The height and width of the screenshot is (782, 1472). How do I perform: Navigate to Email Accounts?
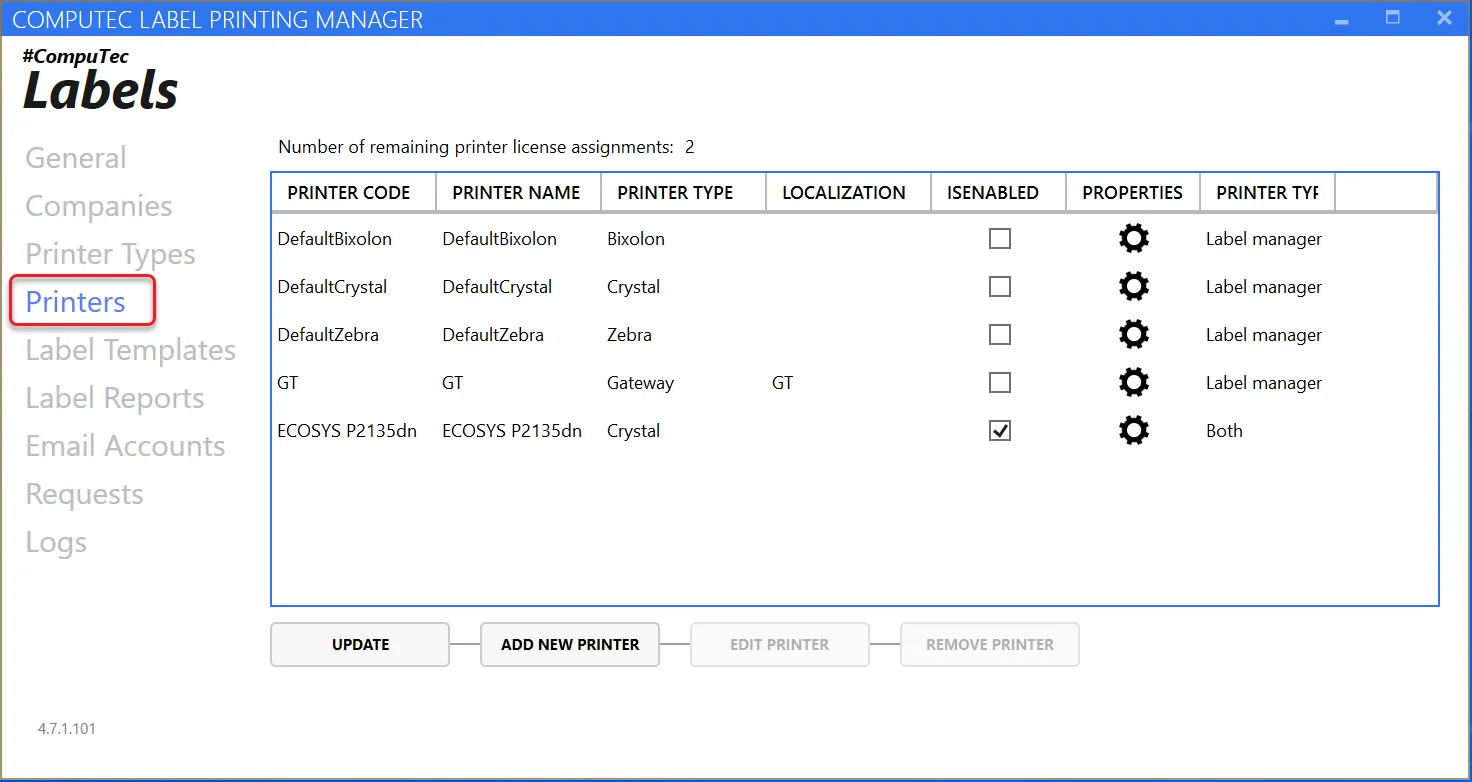coord(125,446)
